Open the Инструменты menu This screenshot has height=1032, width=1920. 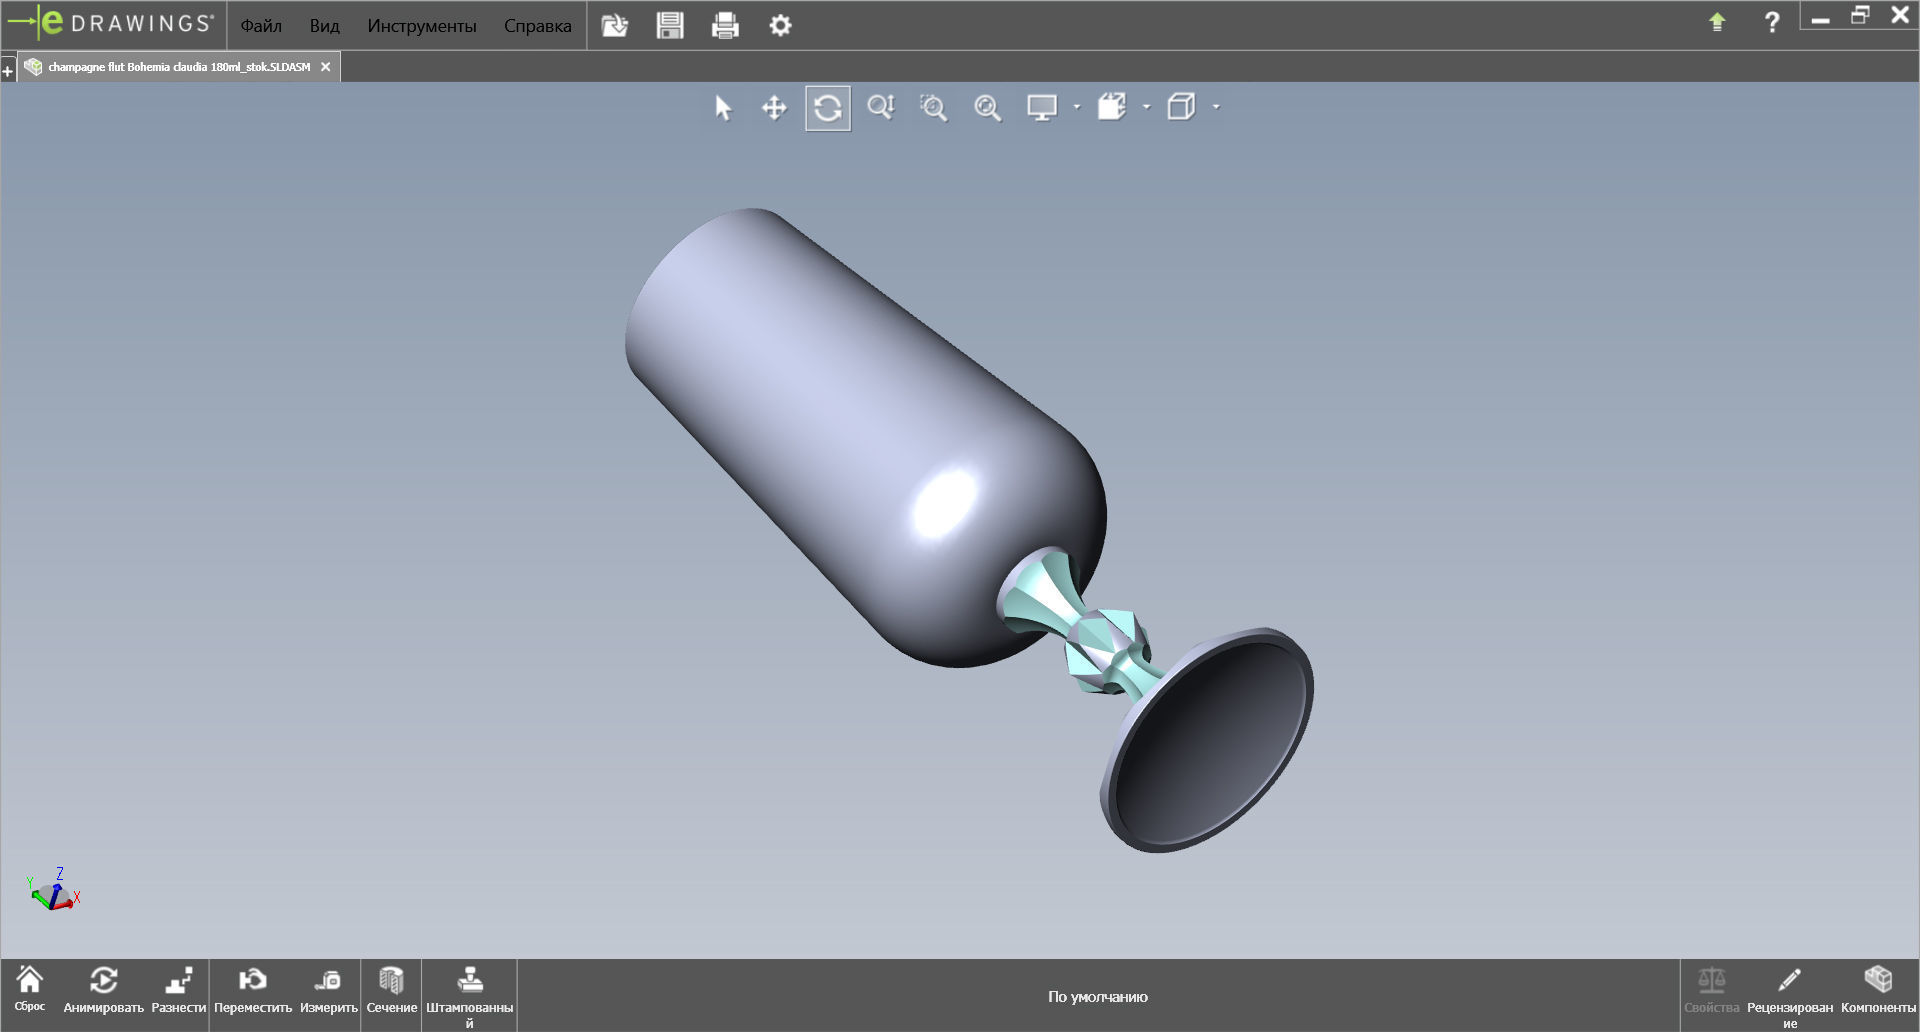[422, 26]
